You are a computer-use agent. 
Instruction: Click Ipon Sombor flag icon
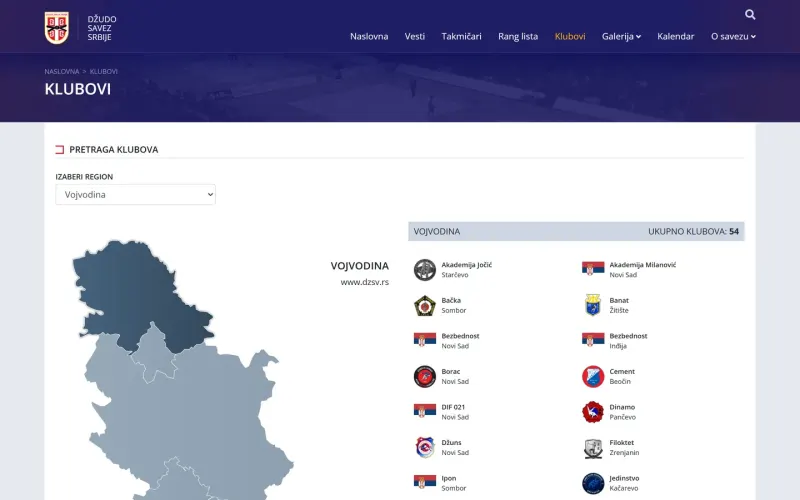click(x=424, y=482)
